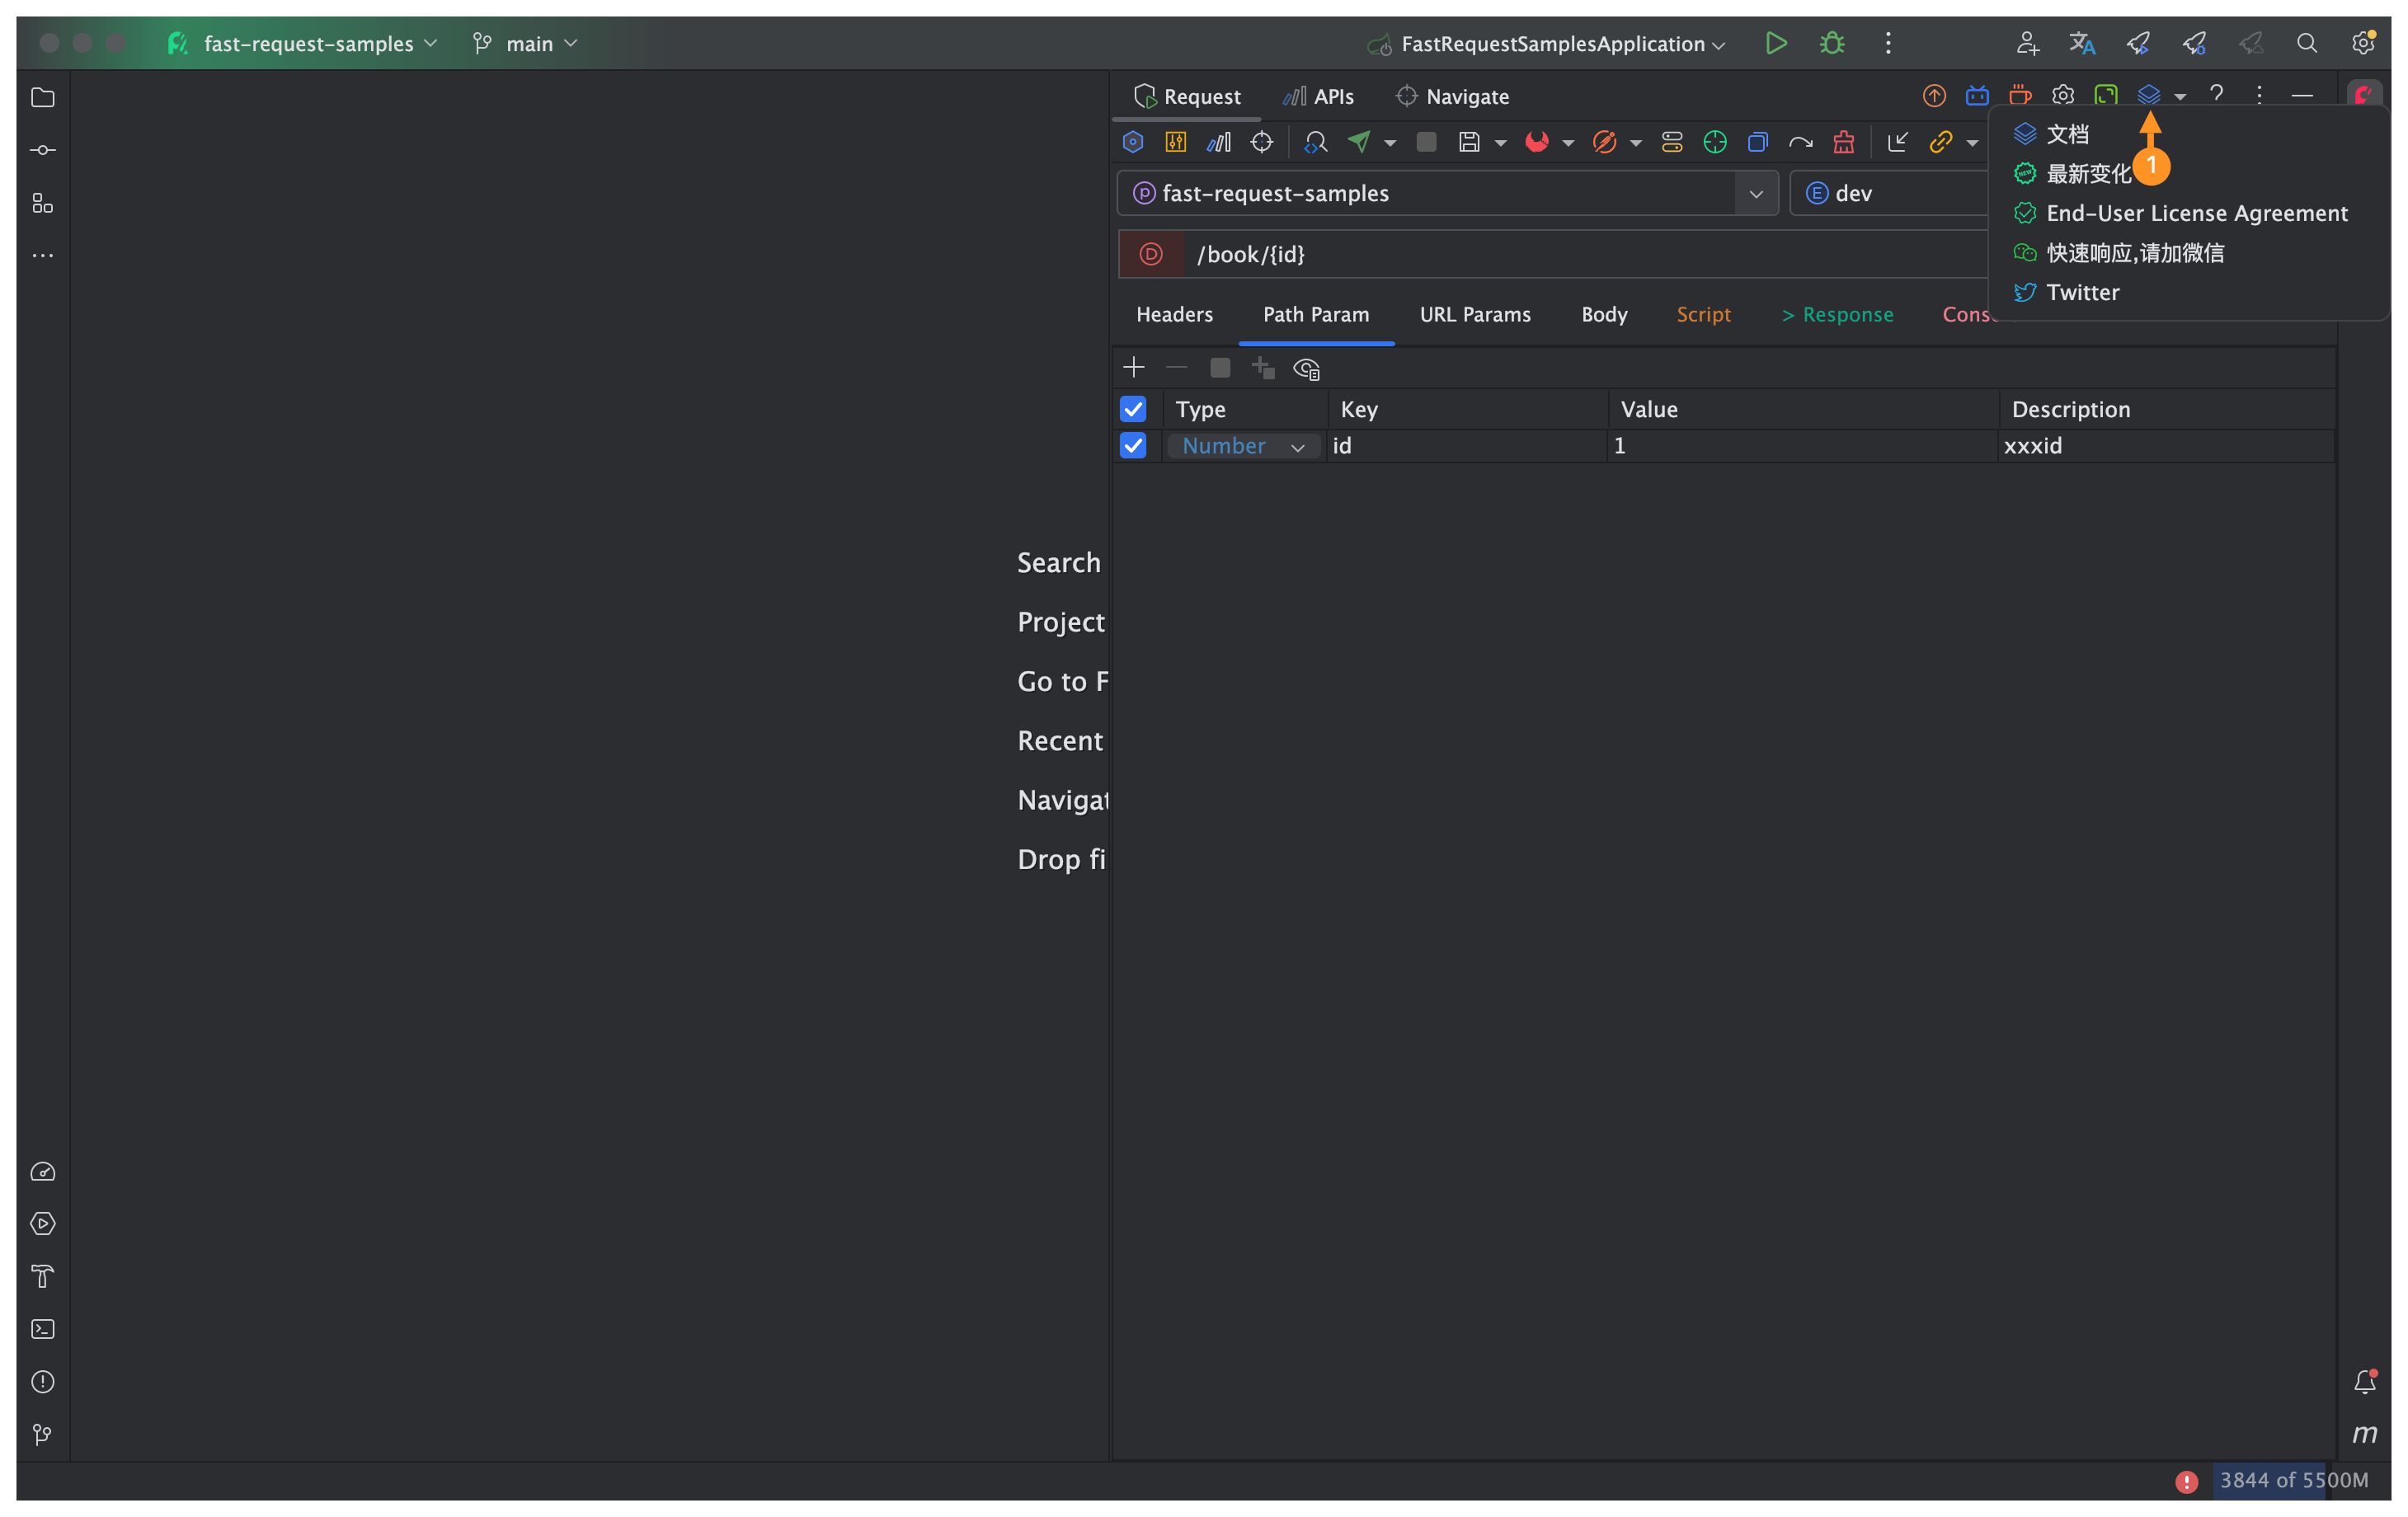
Task: Click the memory indicator 3844 of 5500M
Action: coord(2293,1480)
